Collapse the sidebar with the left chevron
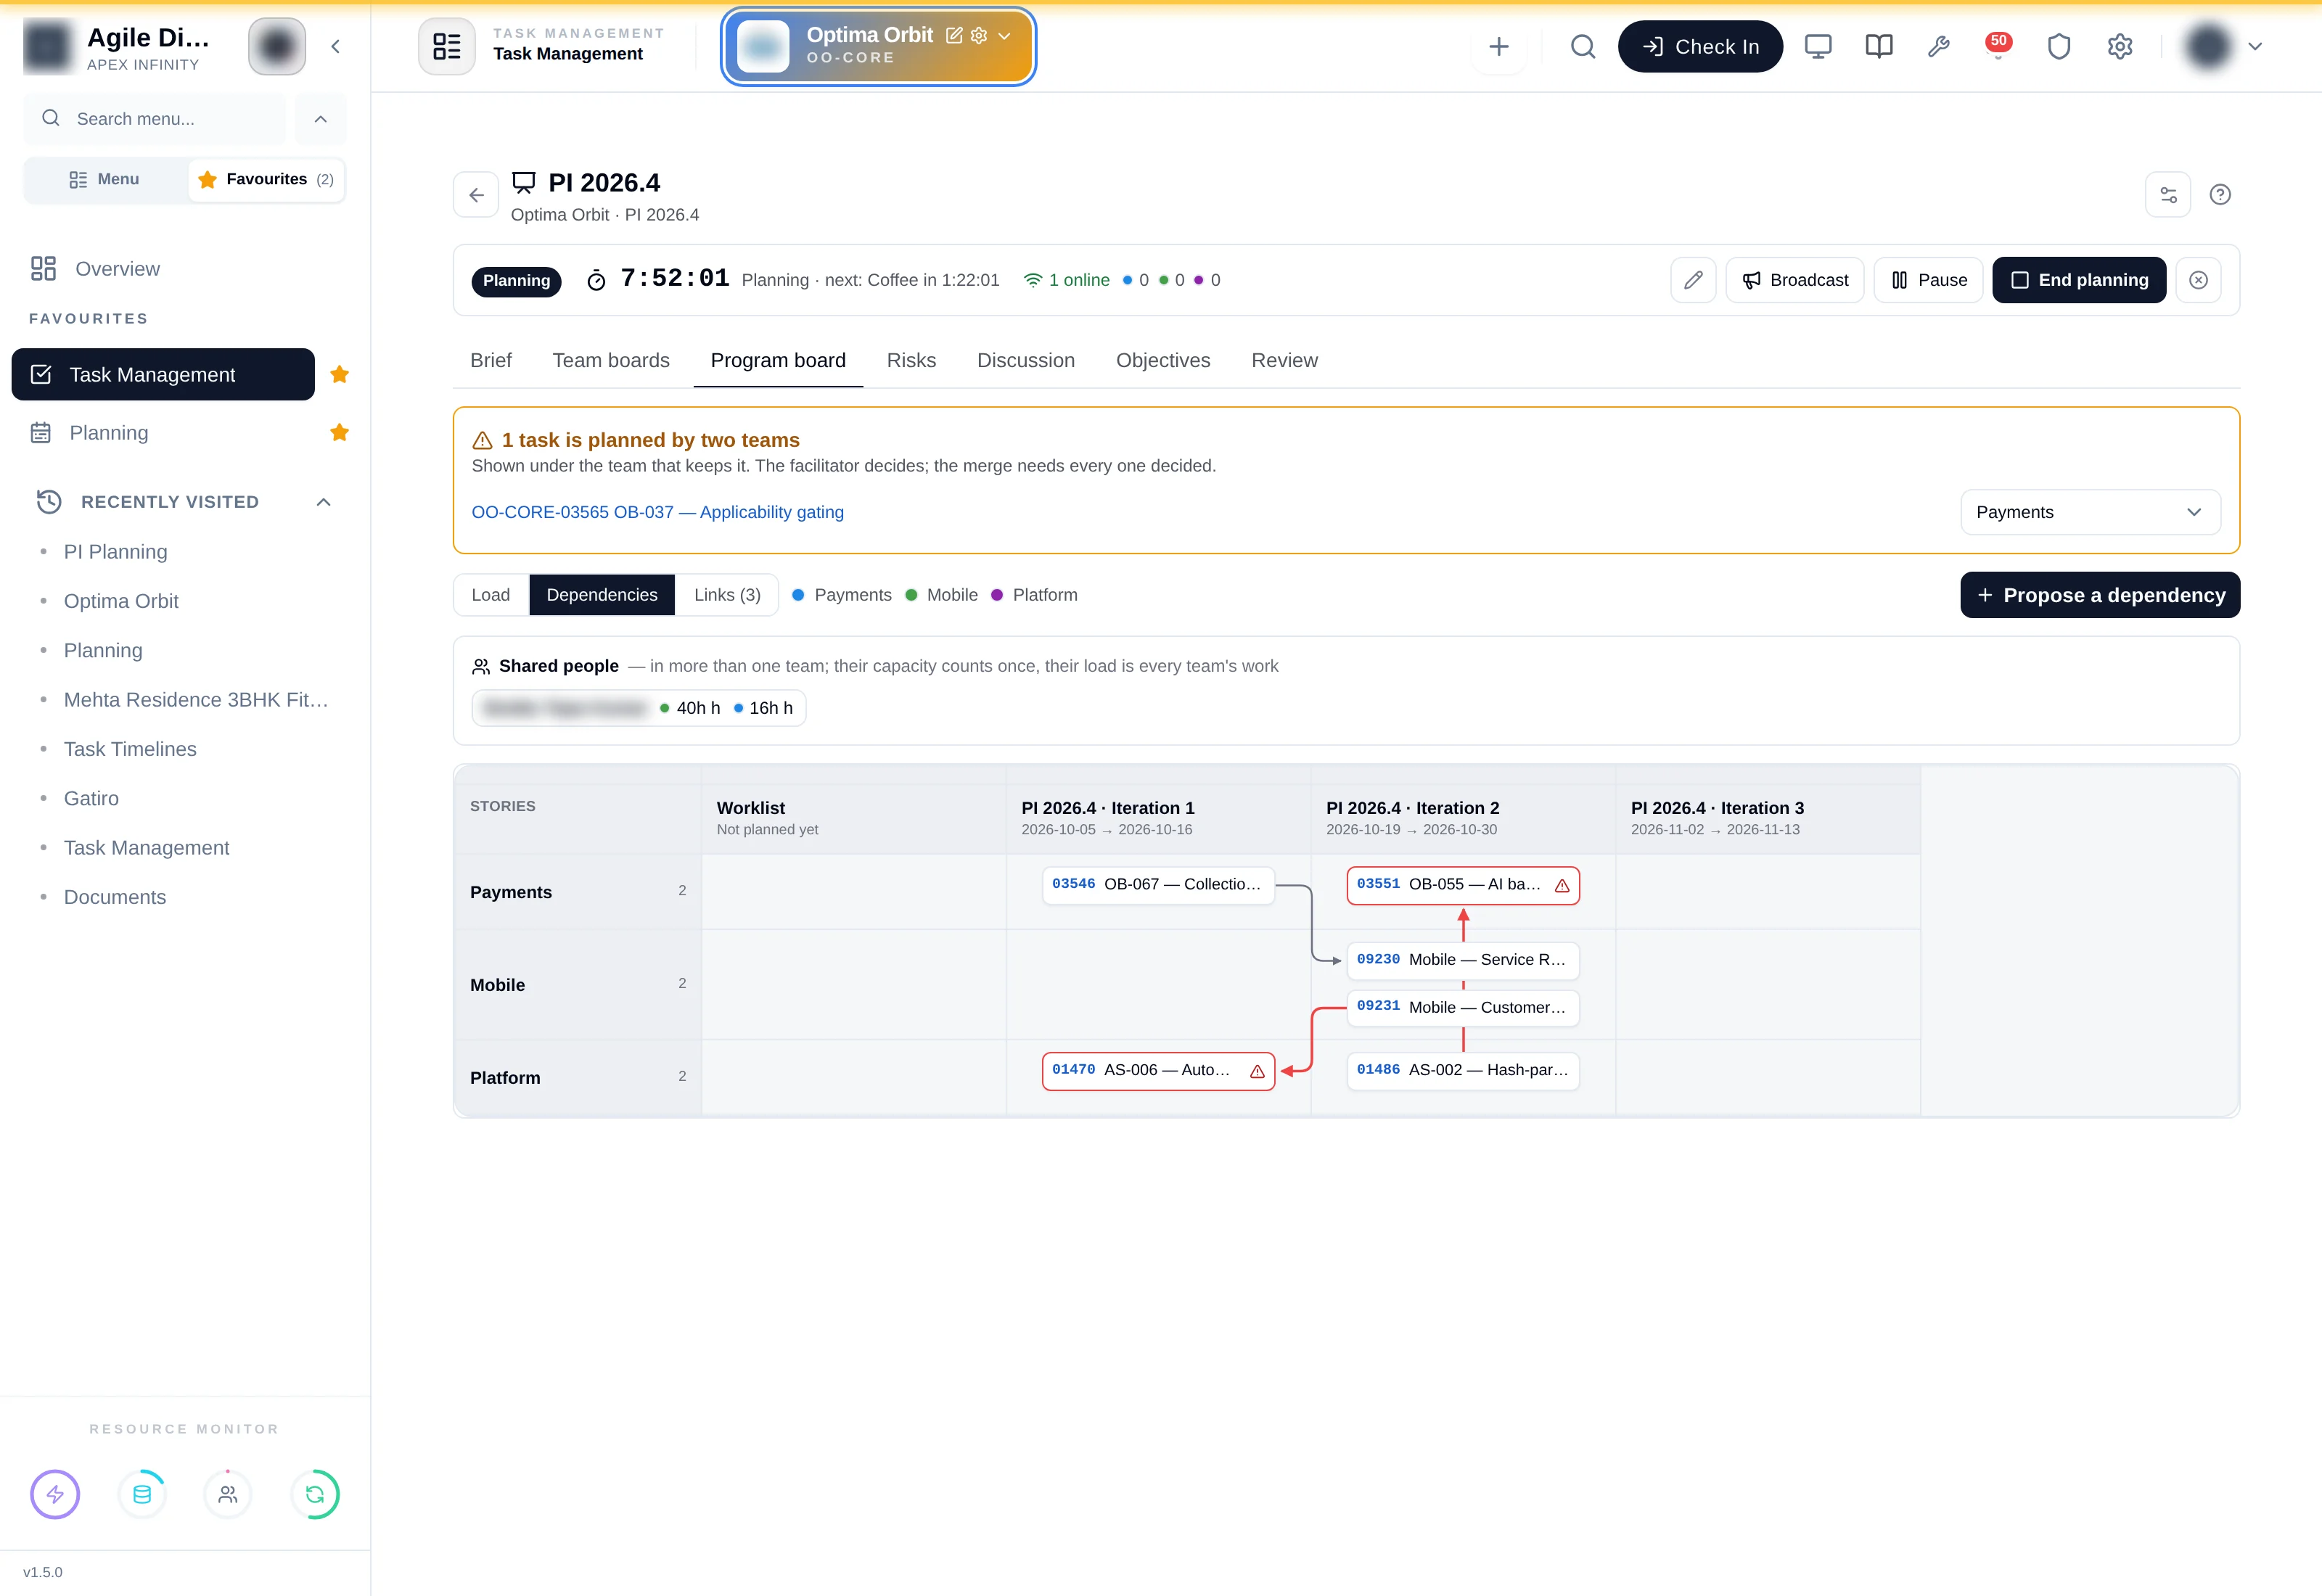This screenshot has width=2322, height=1596. 335,46
